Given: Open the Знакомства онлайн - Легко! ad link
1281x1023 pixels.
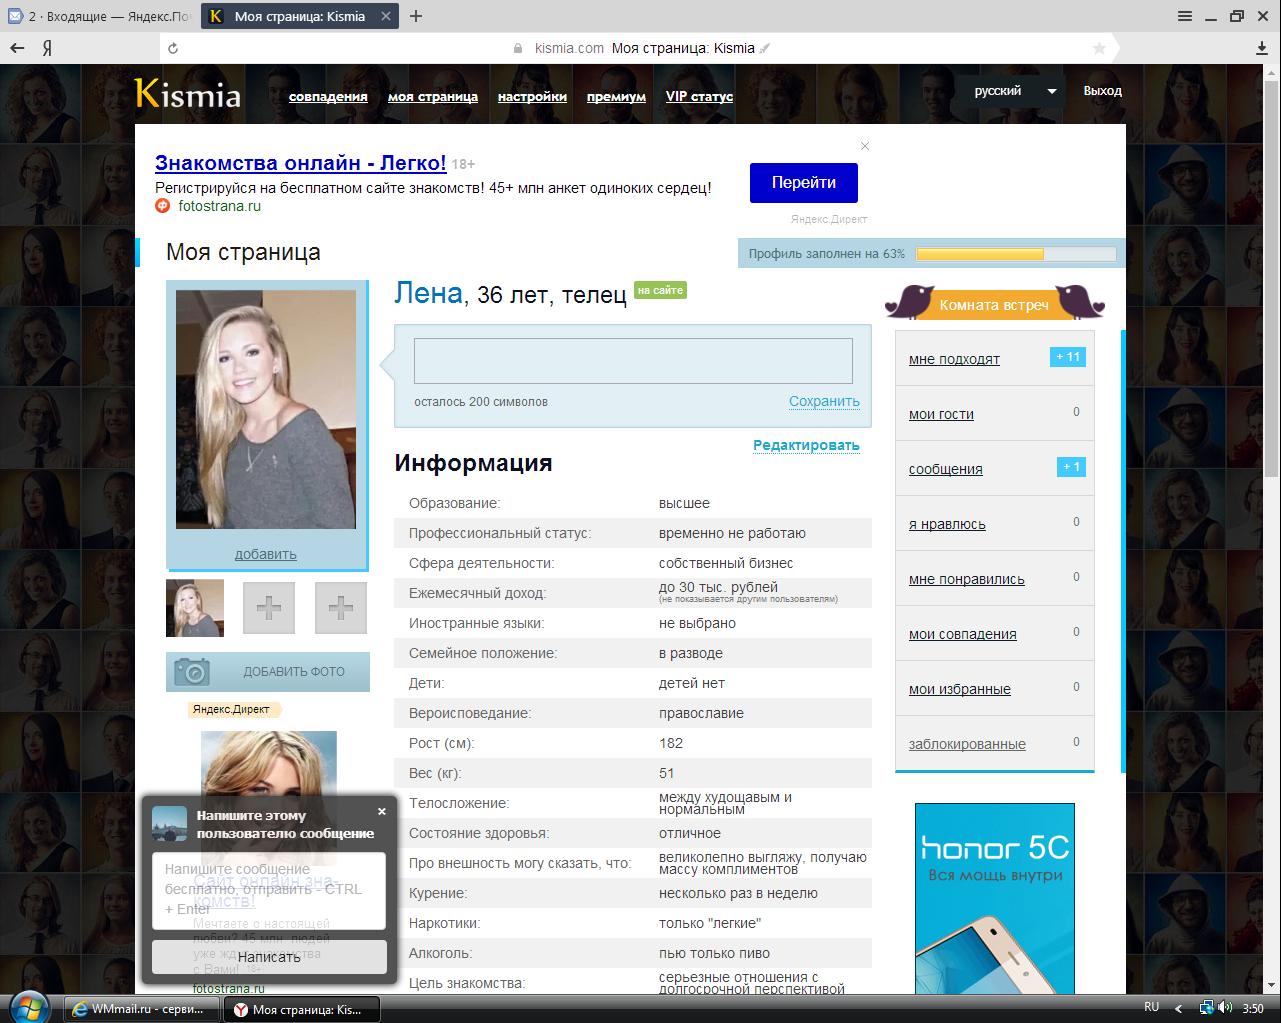Looking at the screenshot, I should [301, 163].
